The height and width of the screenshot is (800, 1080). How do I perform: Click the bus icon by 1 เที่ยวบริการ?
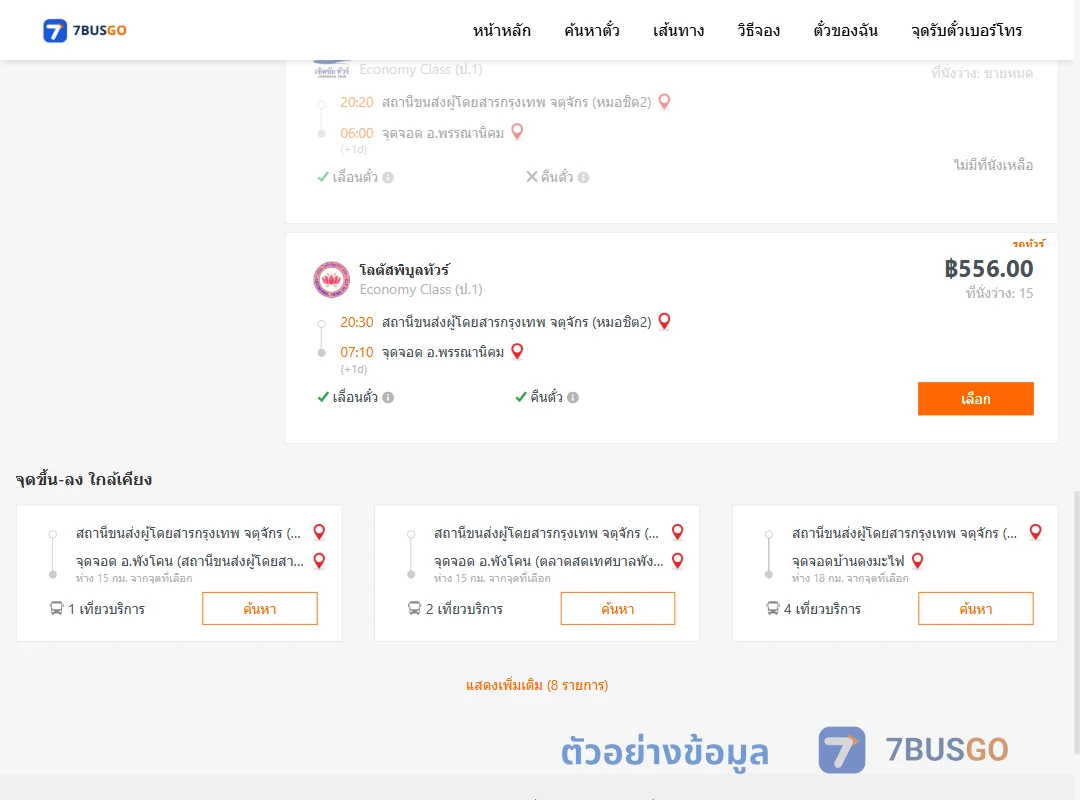pyautogui.click(x=56, y=608)
